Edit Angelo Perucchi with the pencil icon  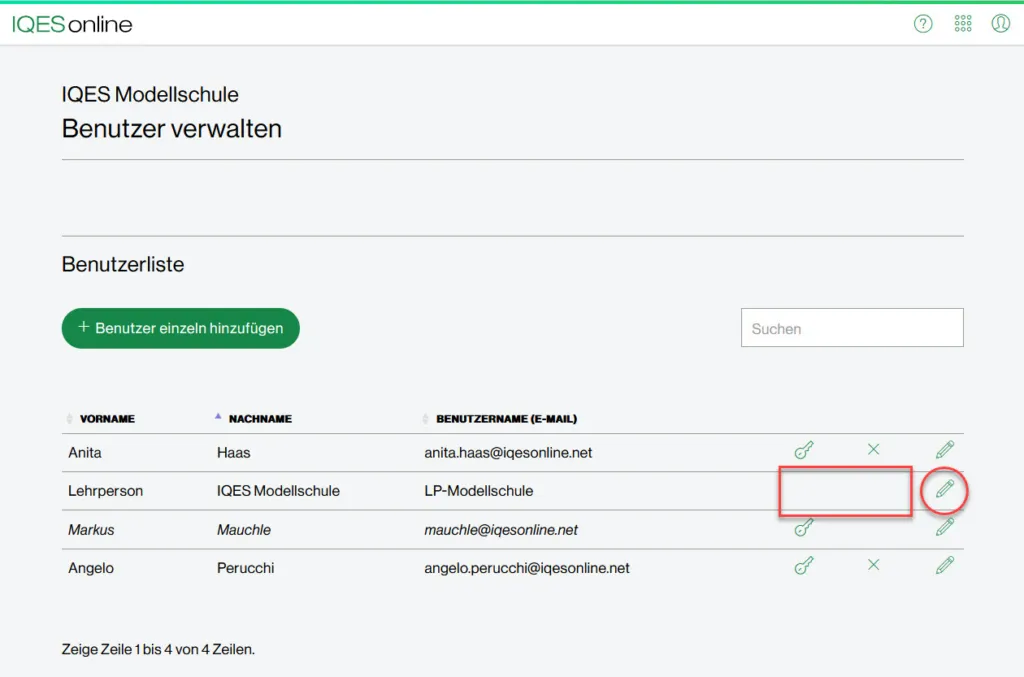point(944,565)
